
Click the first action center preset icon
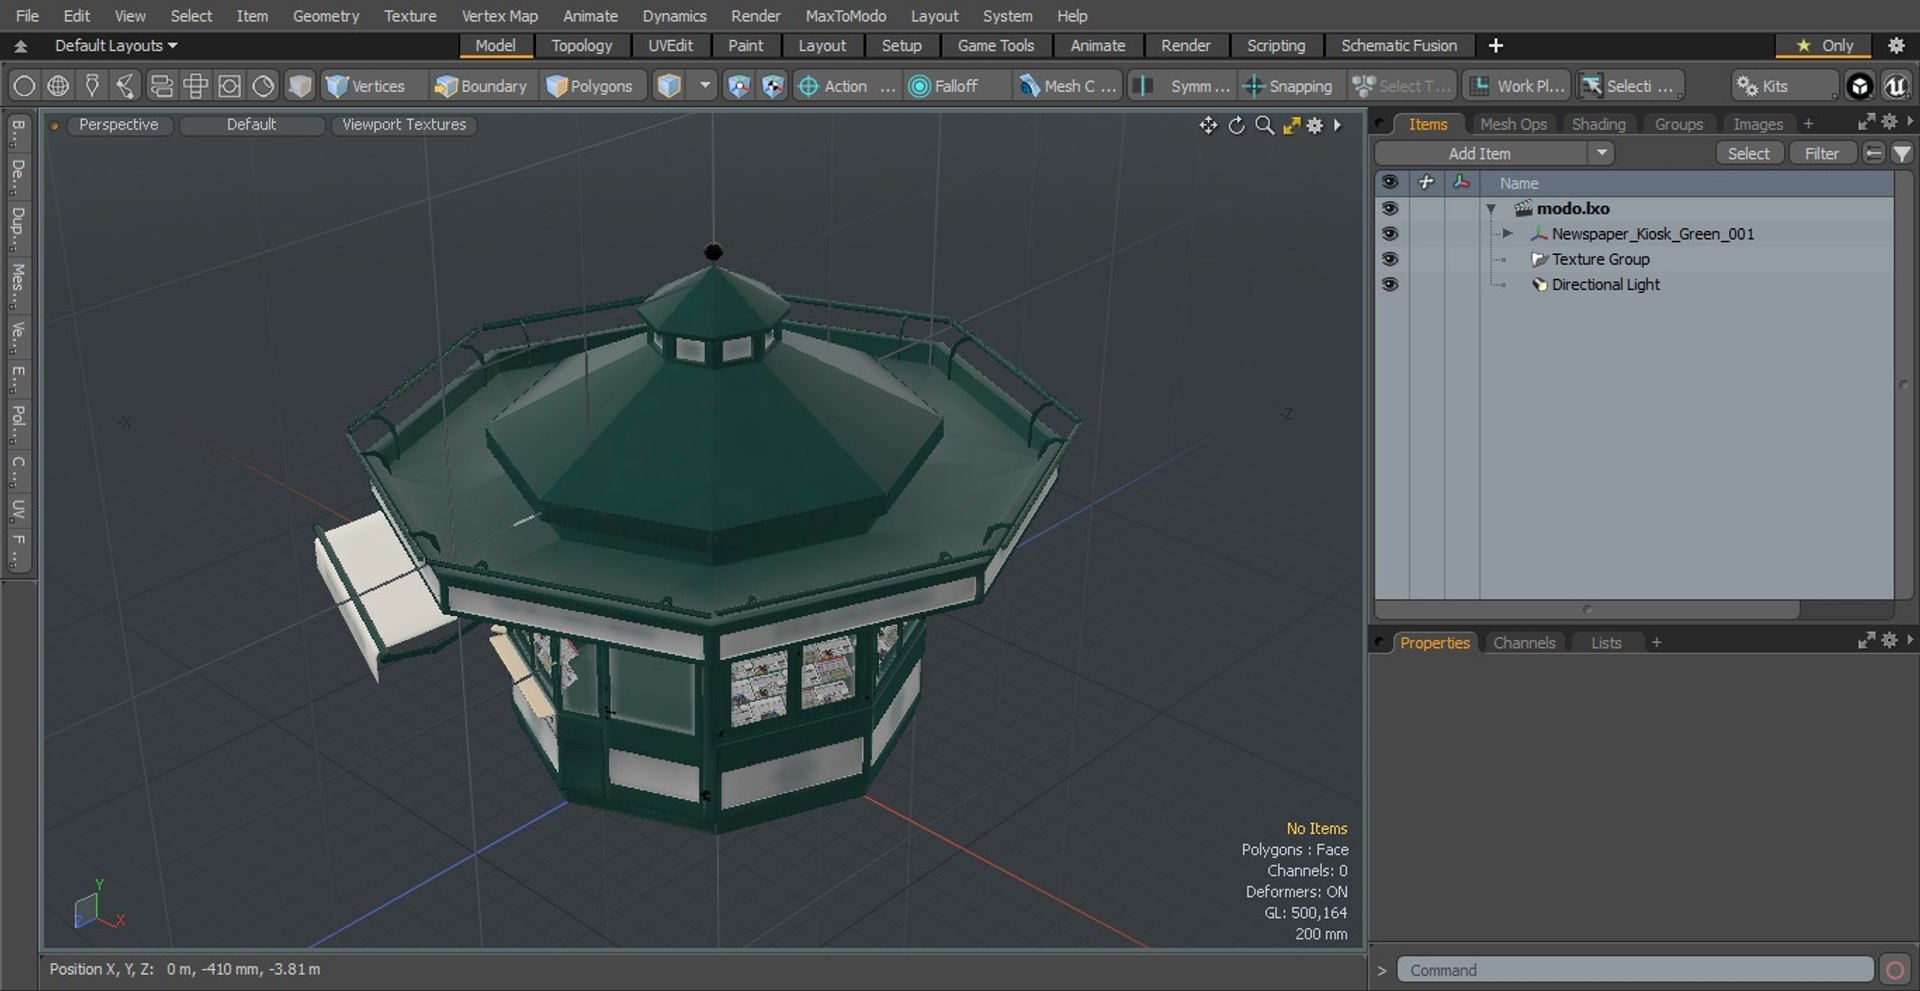(738, 86)
